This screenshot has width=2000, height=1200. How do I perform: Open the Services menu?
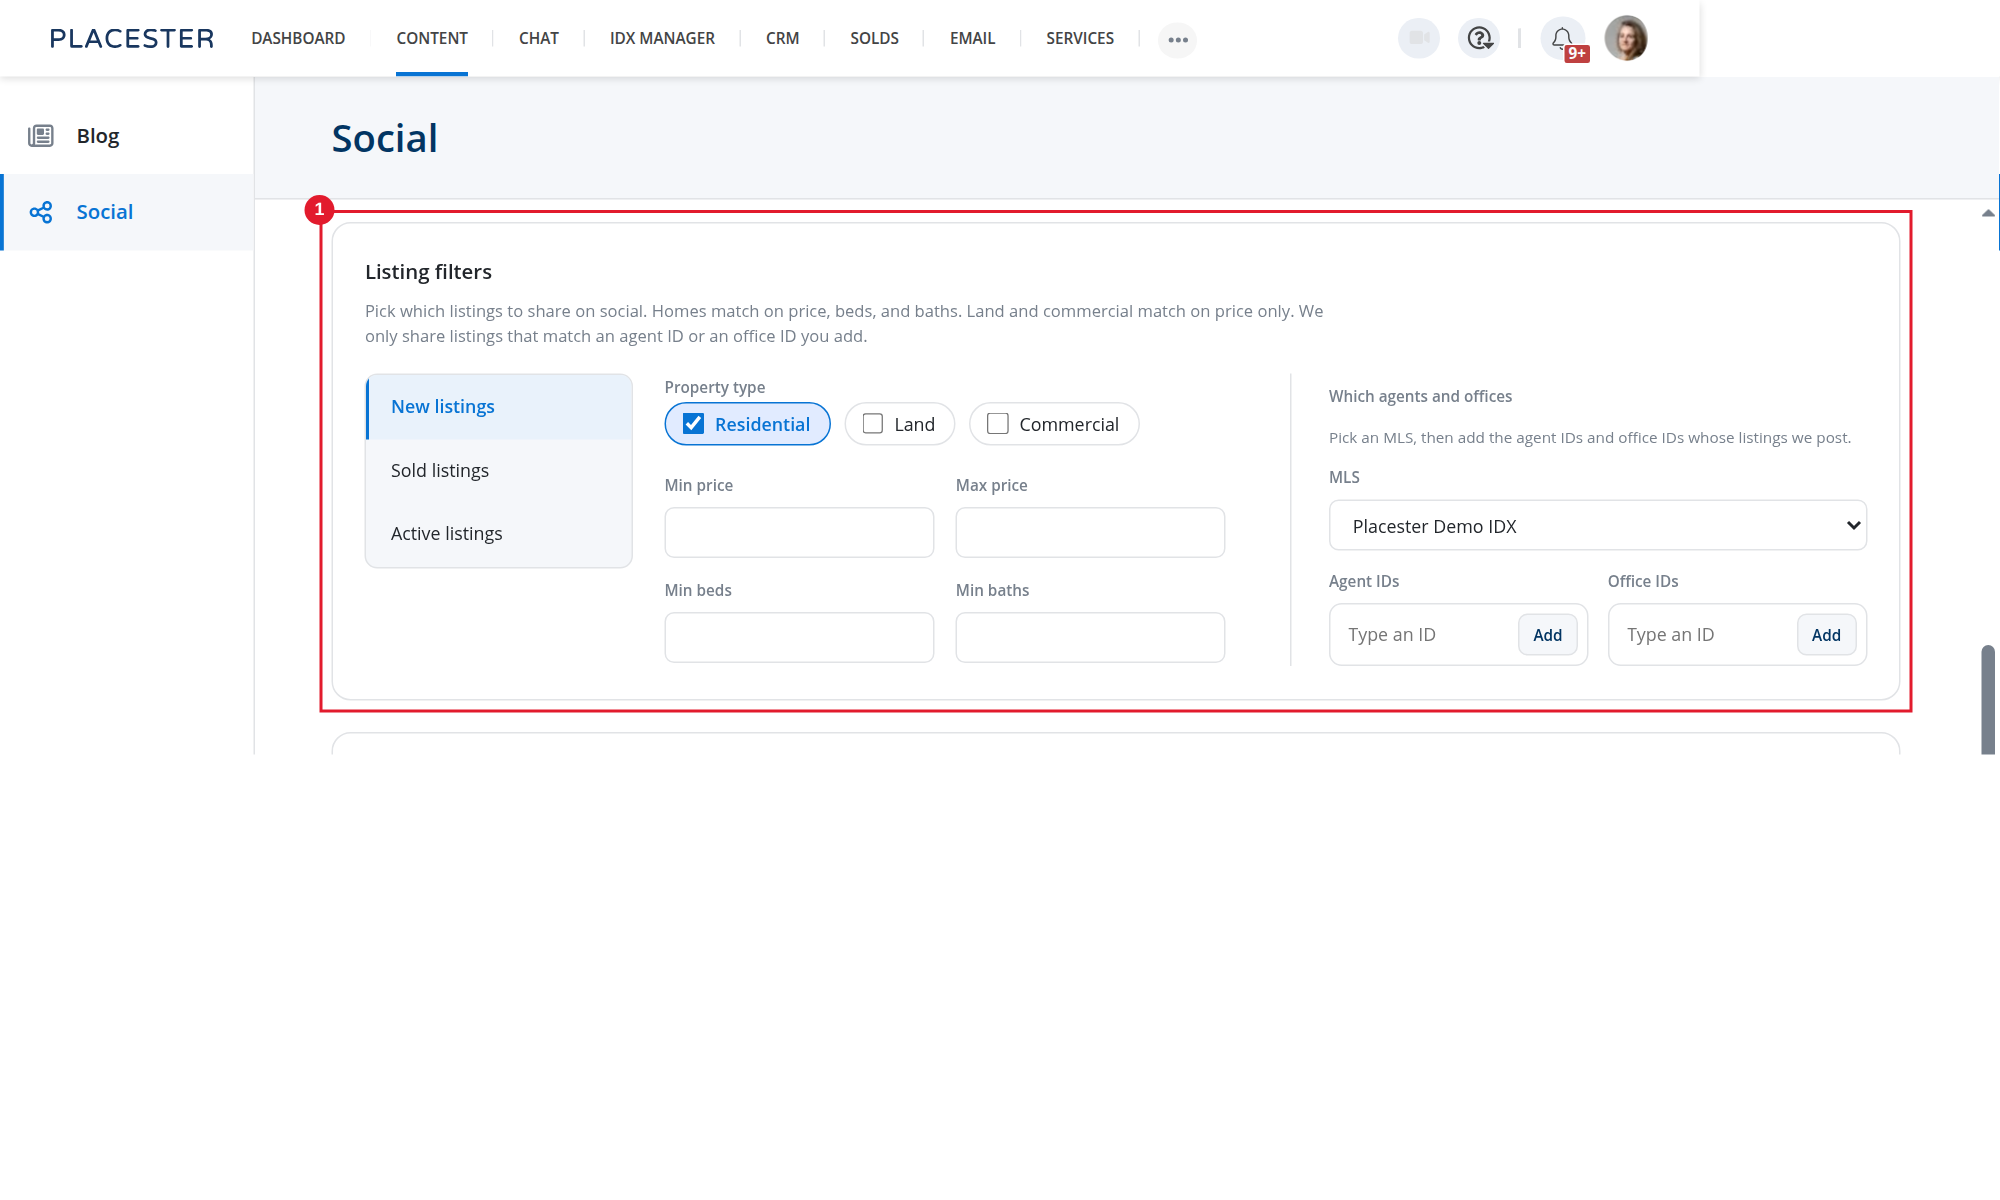[x=1080, y=39]
